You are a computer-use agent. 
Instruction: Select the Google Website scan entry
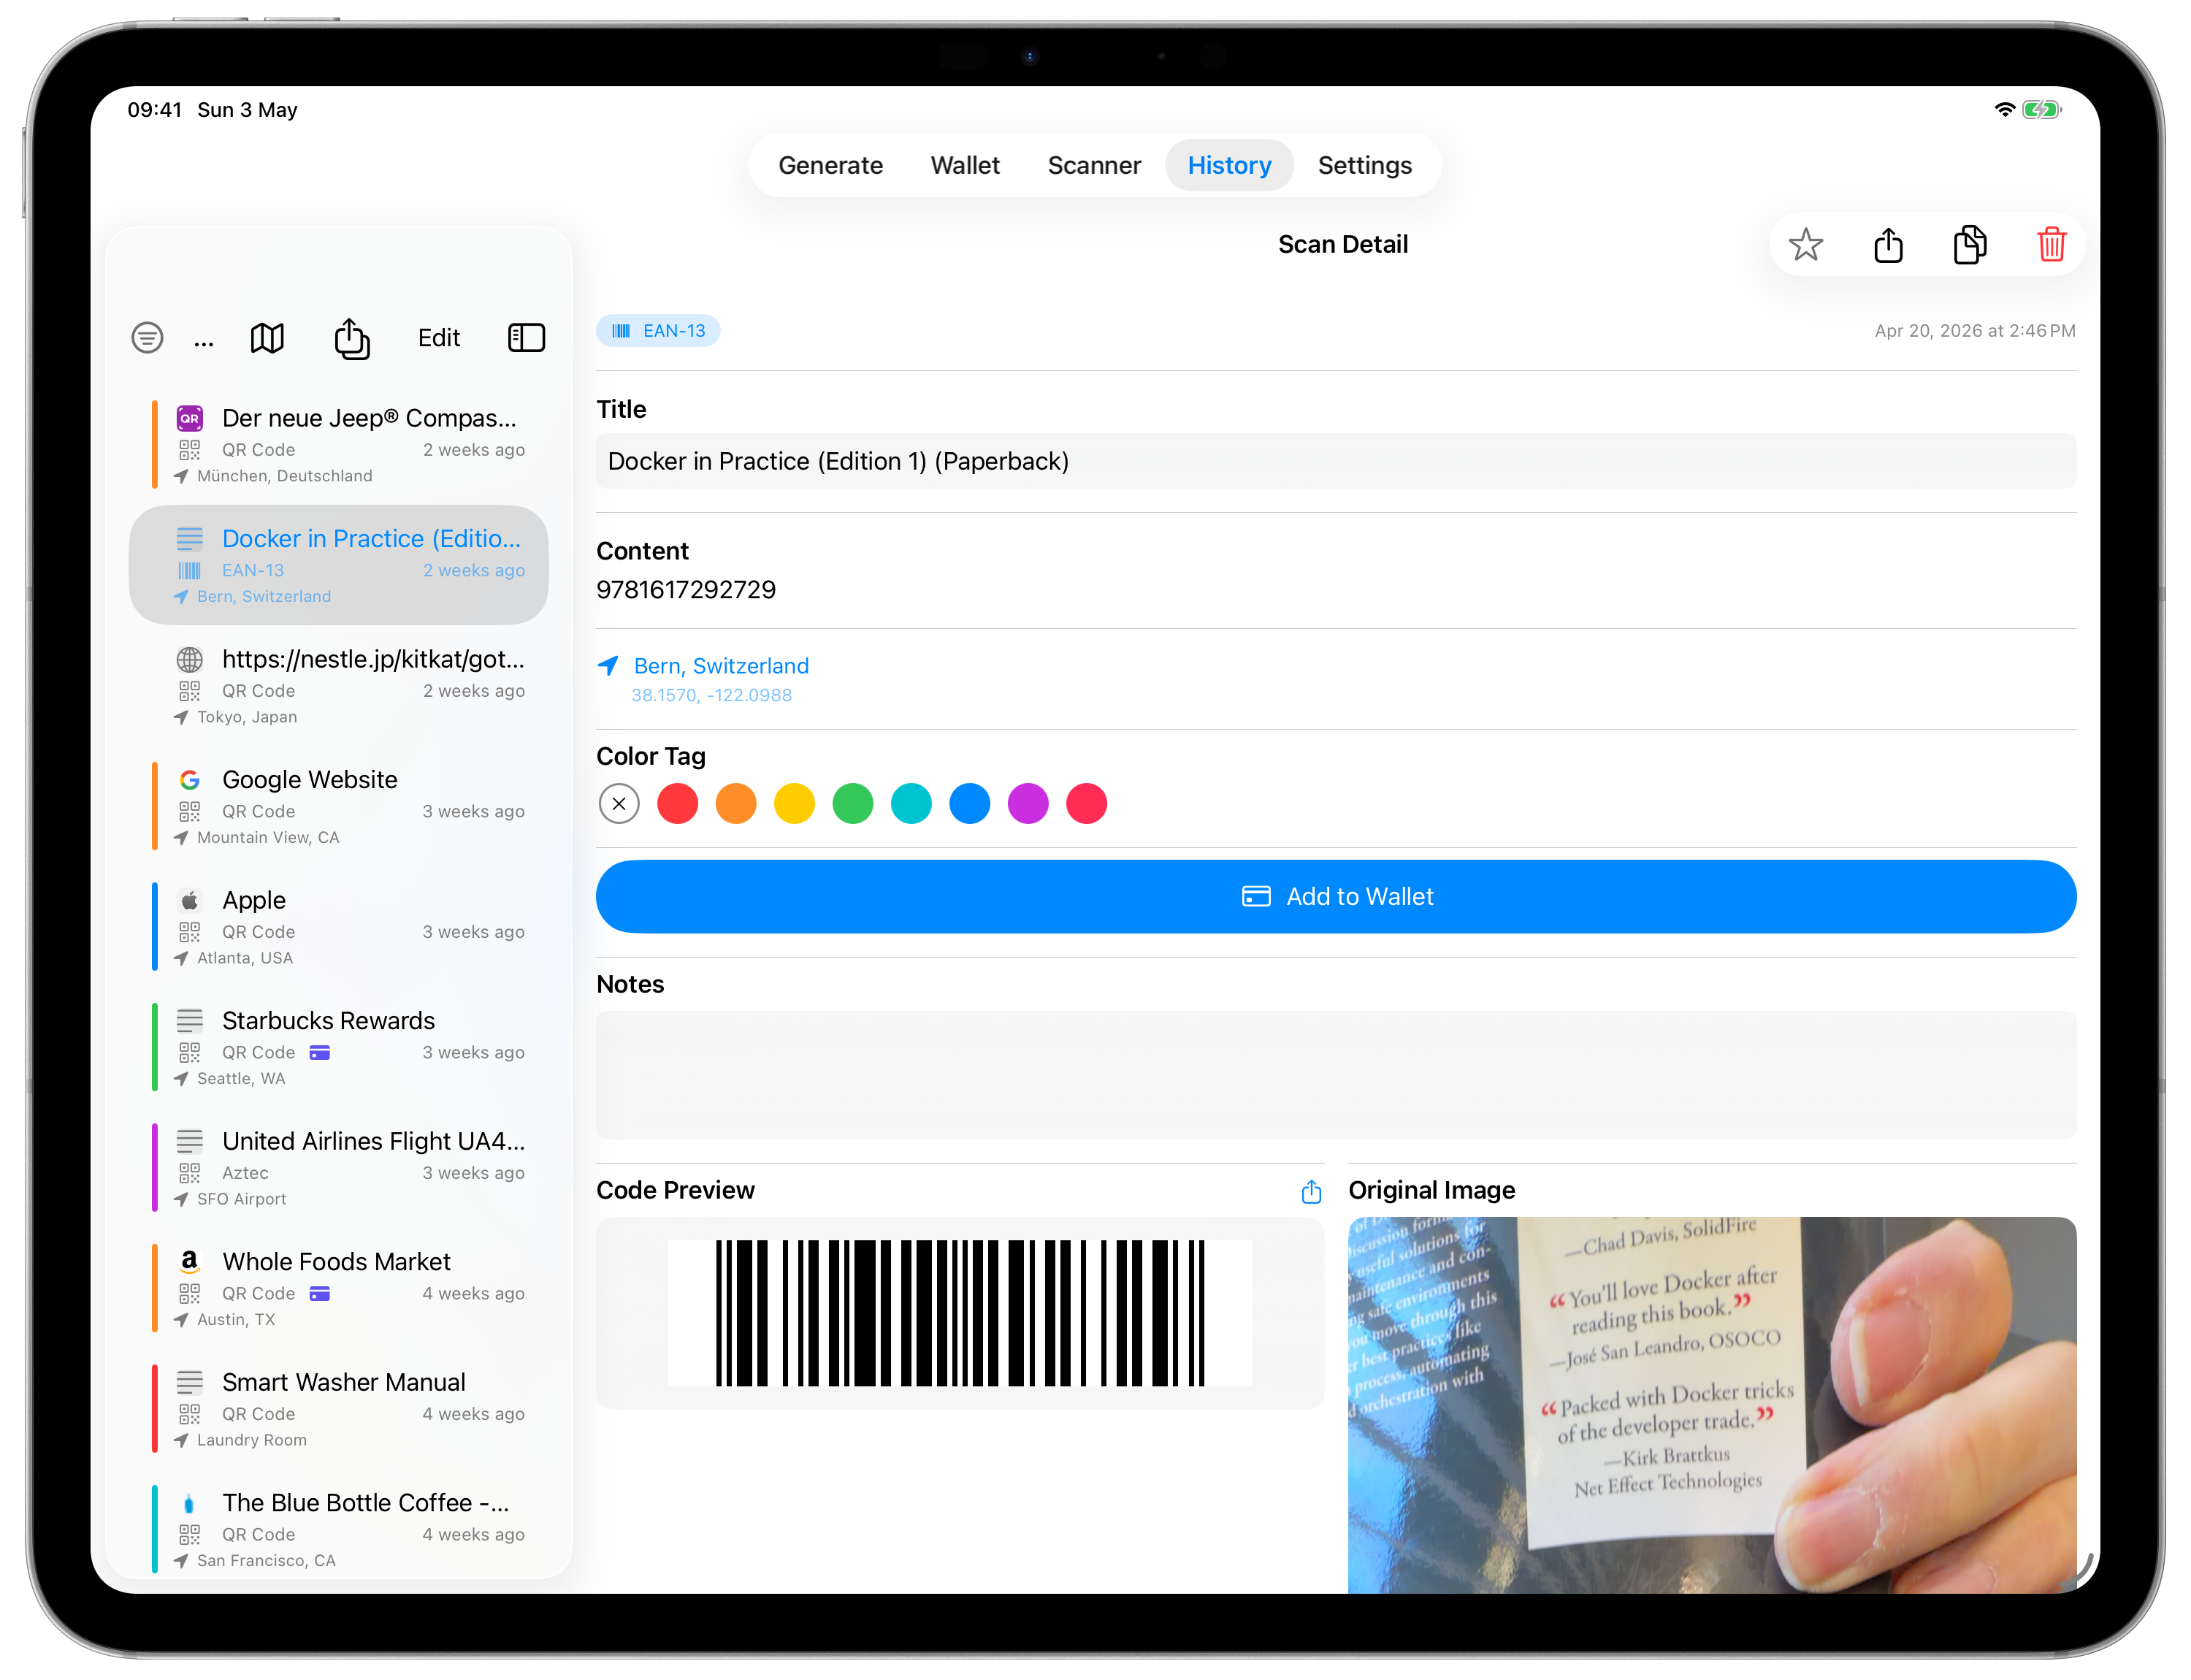click(339, 806)
